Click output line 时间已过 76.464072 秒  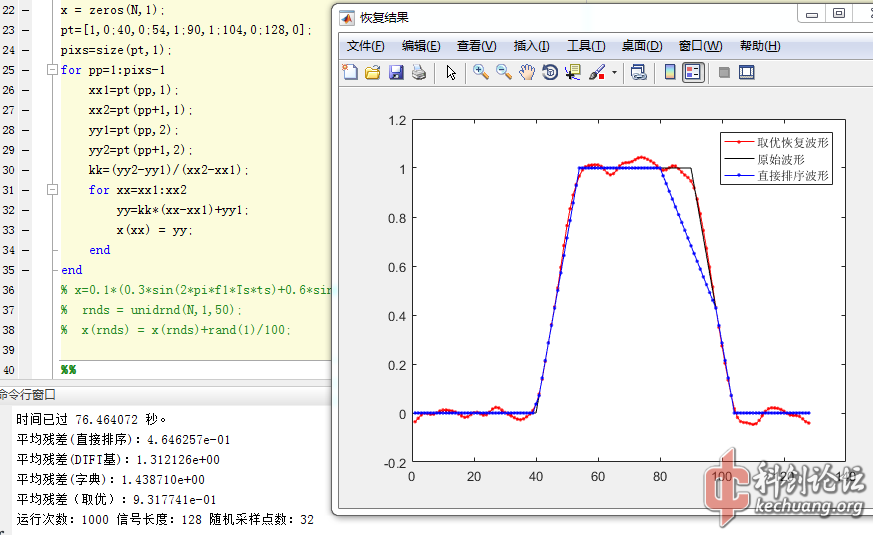click(91, 419)
